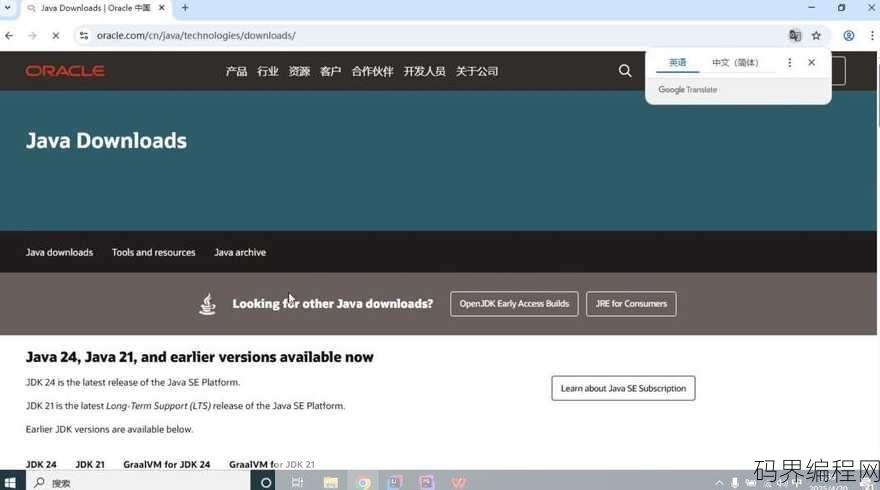The height and width of the screenshot is (490, 880).
Task: Open File Explorer from the taskbar
Action: [331, 482]
